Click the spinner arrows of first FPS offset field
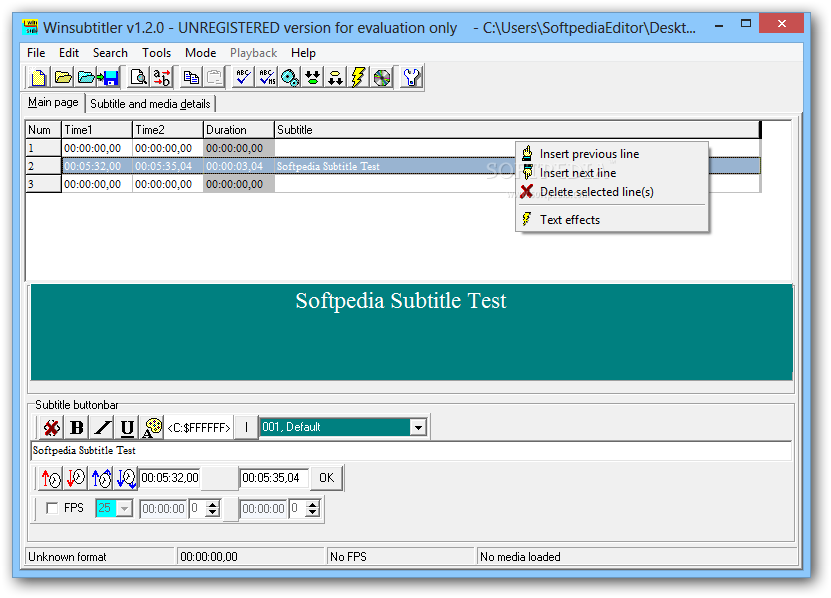The image size is (831, 598). (213, 509)
